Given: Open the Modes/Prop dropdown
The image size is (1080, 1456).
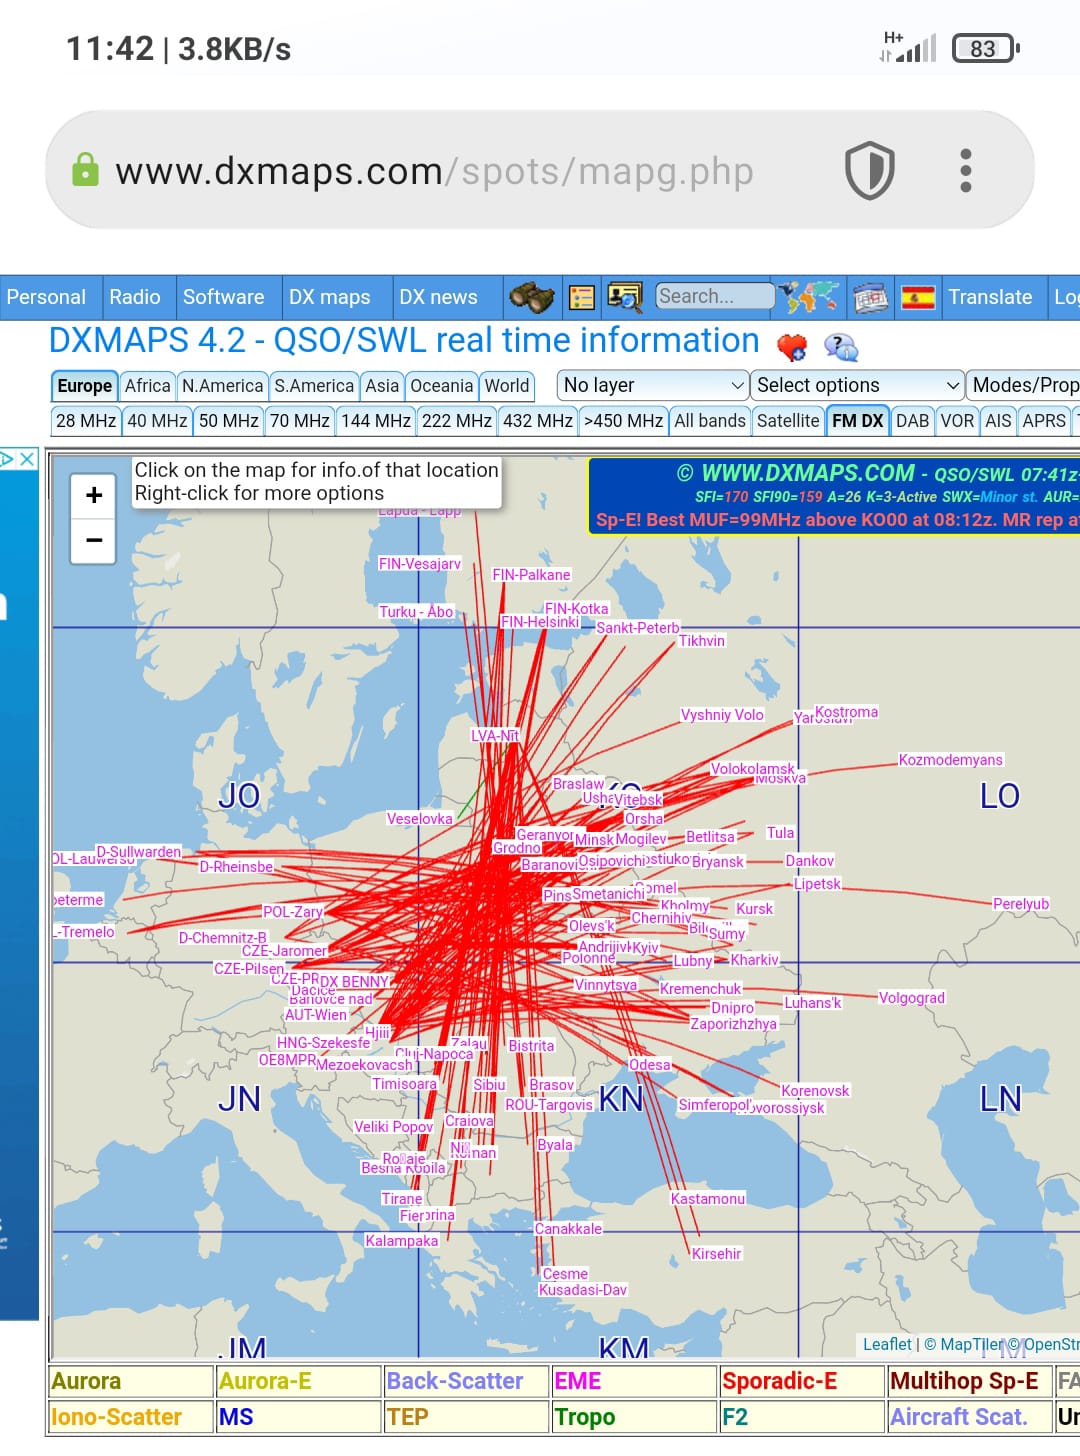Looking at the screenshot, I should coord(1024,385).
